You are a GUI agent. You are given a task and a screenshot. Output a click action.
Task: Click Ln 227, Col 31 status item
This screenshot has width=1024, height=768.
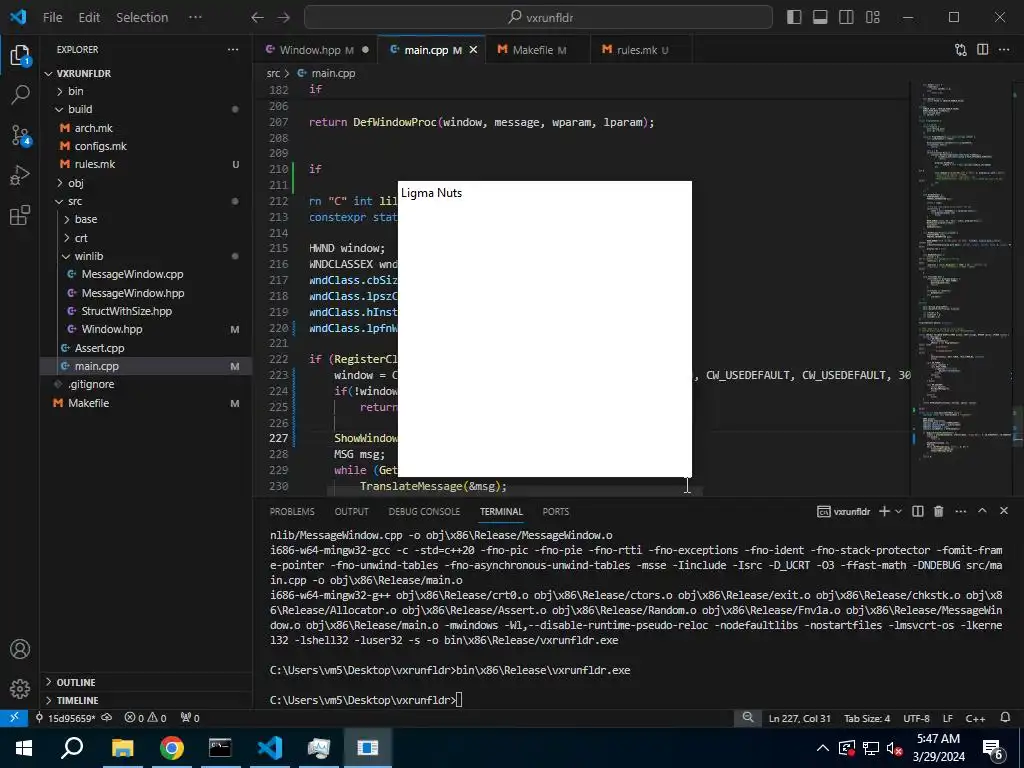(799, 718)
